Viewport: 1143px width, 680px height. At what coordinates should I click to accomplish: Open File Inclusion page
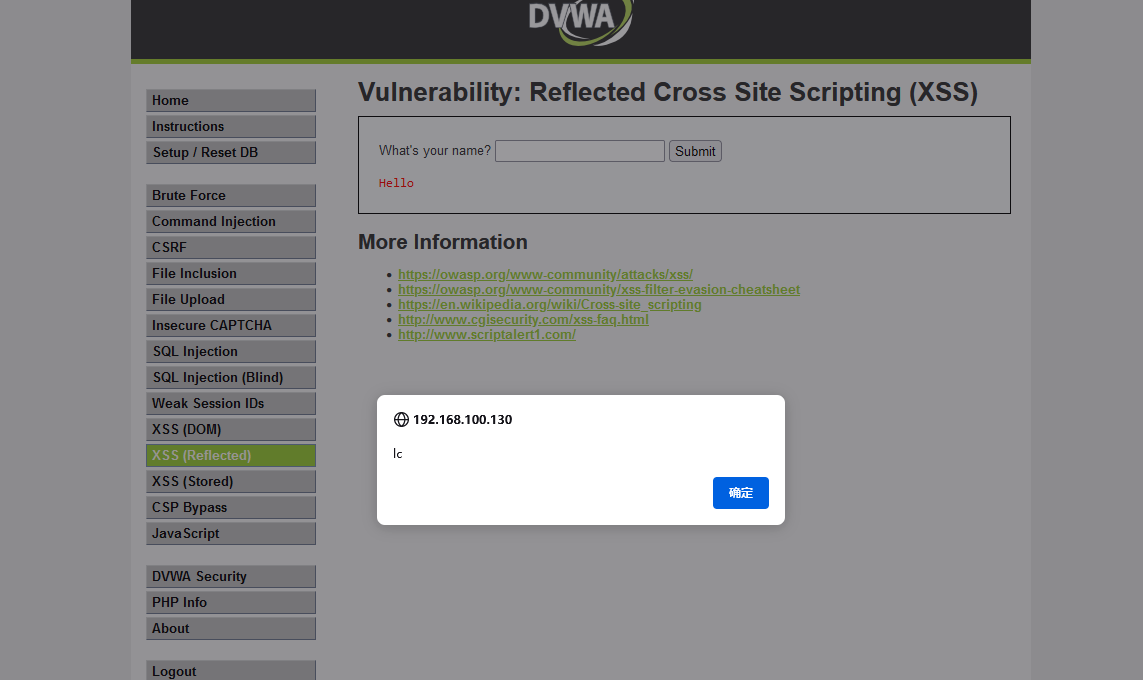coord(231,273)
